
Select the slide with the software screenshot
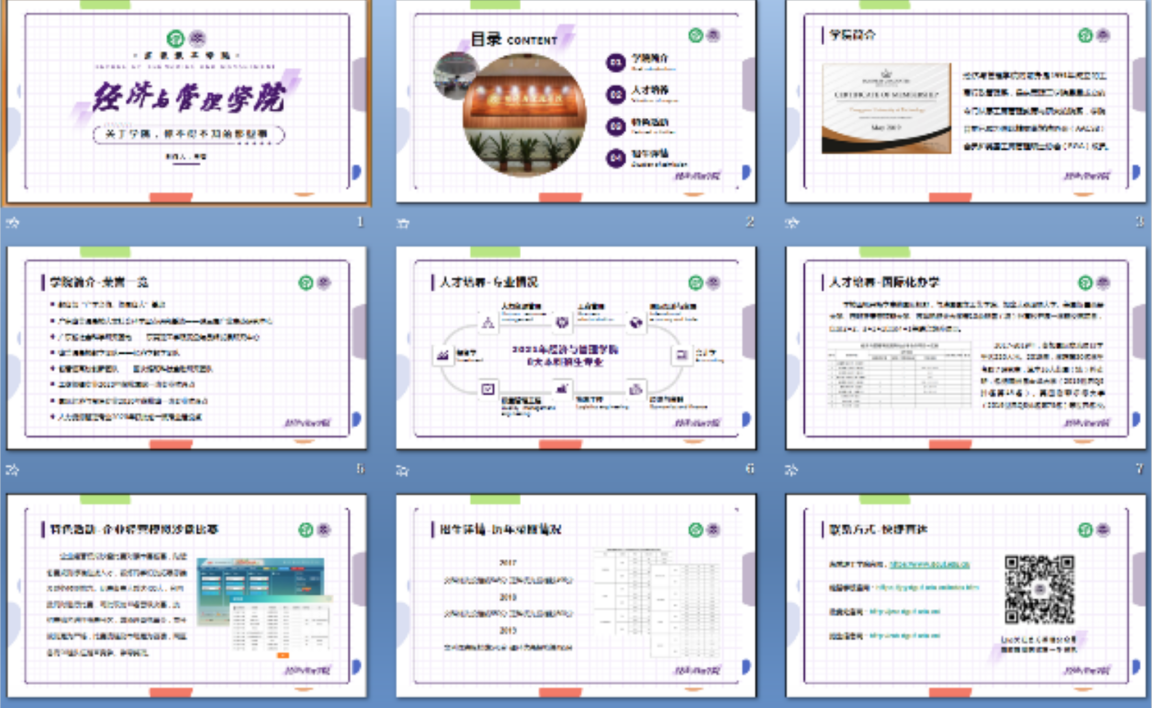click(186, 596)
